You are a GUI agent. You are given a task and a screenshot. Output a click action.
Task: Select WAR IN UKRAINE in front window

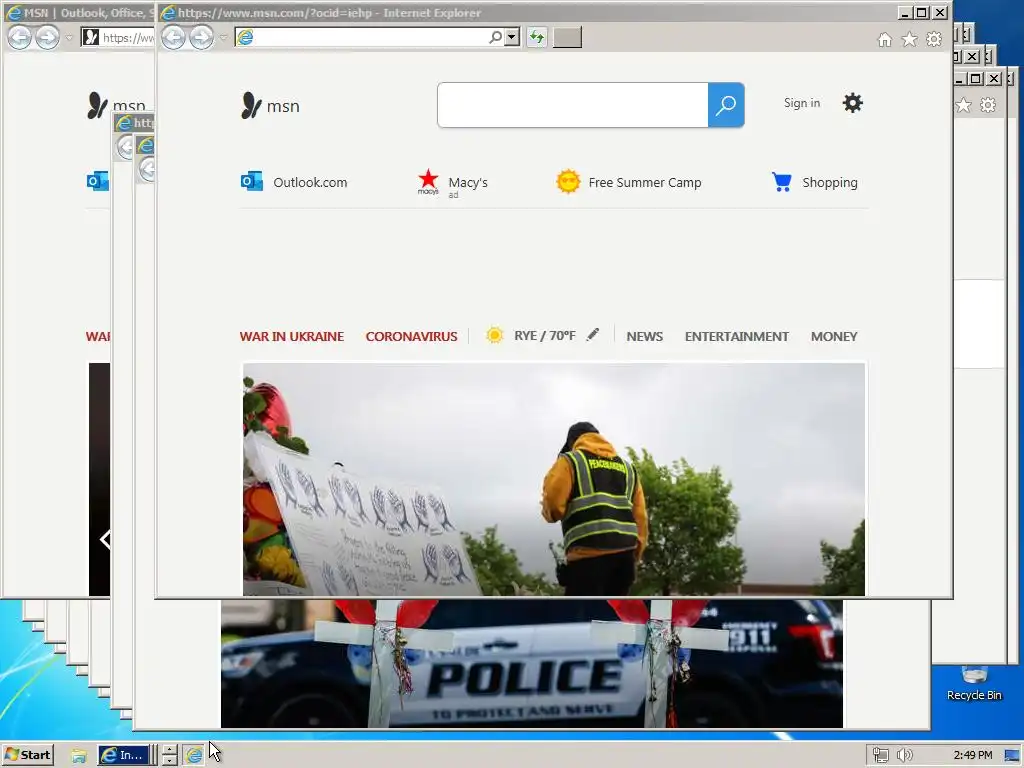tap(291, 336)
